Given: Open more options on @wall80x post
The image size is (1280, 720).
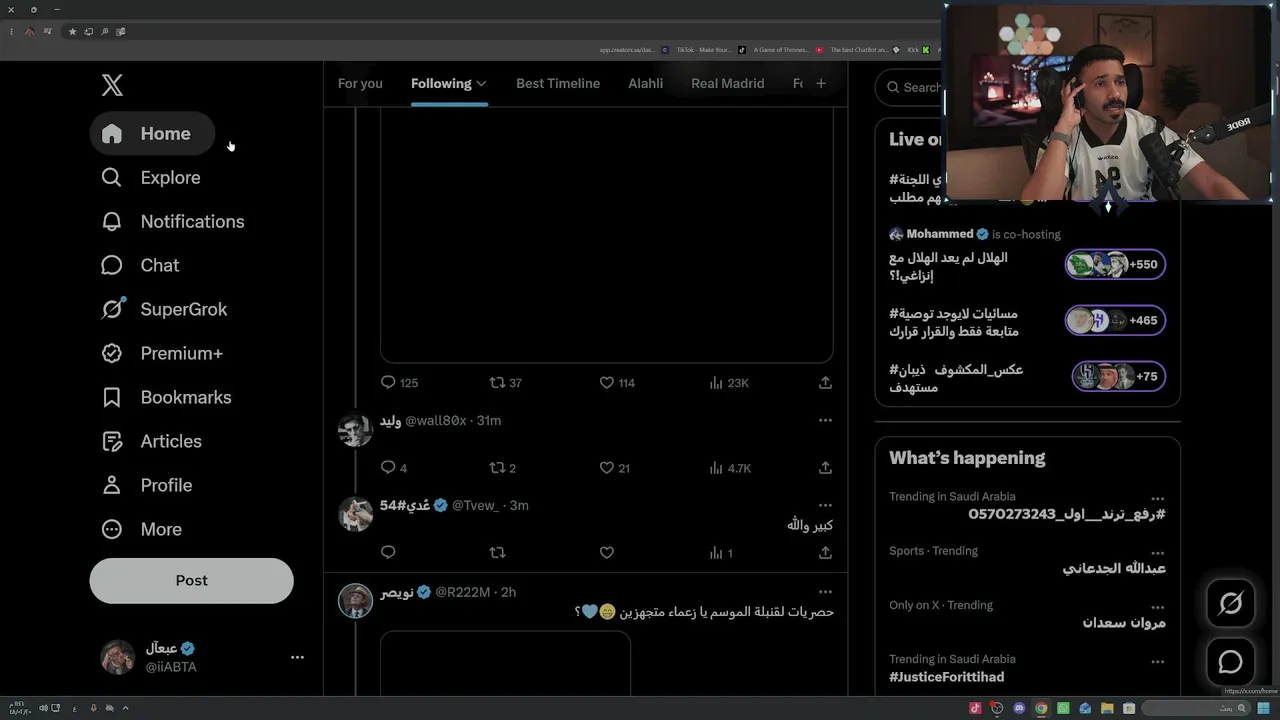Looking at the screenshot, I should click(825, 420).
